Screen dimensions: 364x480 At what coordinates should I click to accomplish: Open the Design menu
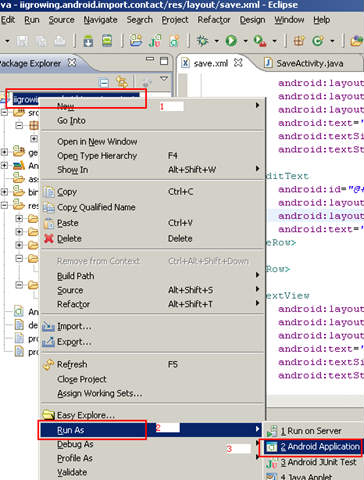pyautogui.click(x=252, y=20)
